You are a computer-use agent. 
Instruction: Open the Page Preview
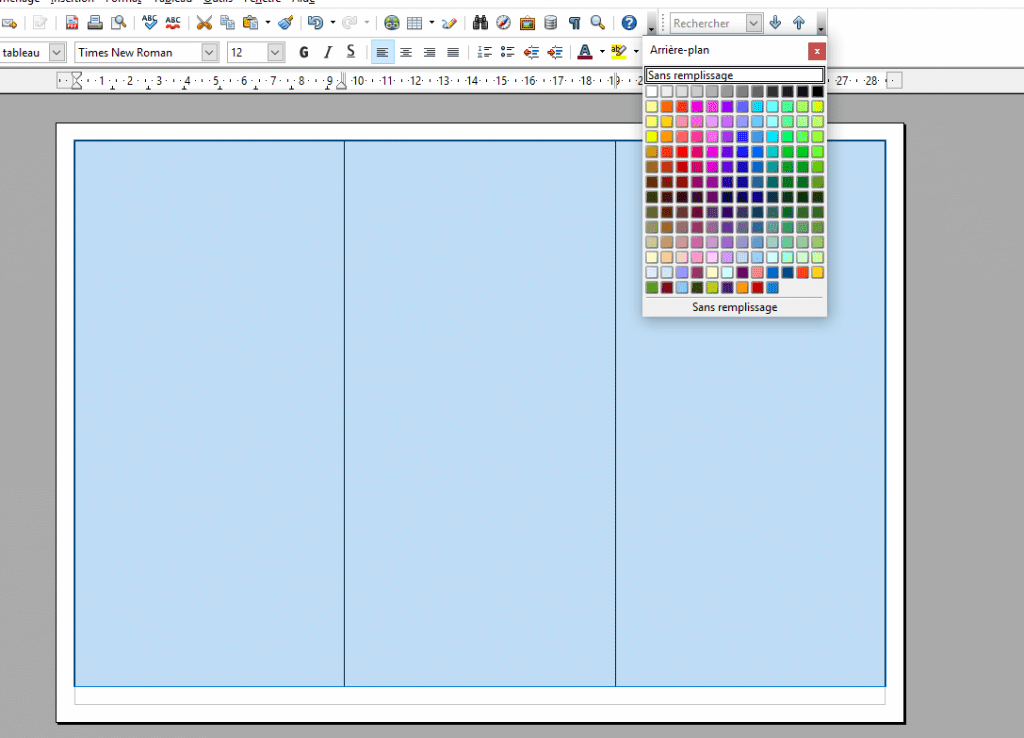(x=118, y=24)
